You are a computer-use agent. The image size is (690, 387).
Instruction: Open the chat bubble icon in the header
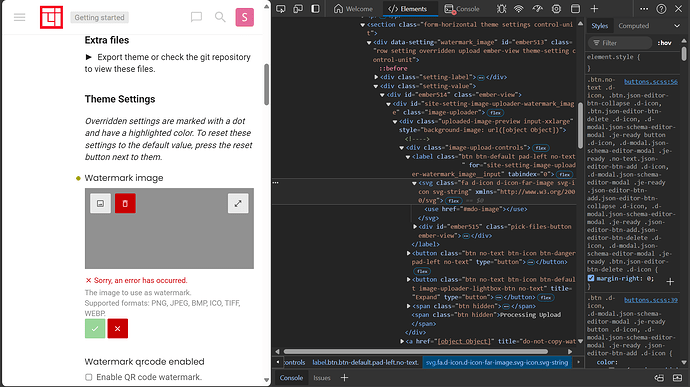(x=196, y=17)
